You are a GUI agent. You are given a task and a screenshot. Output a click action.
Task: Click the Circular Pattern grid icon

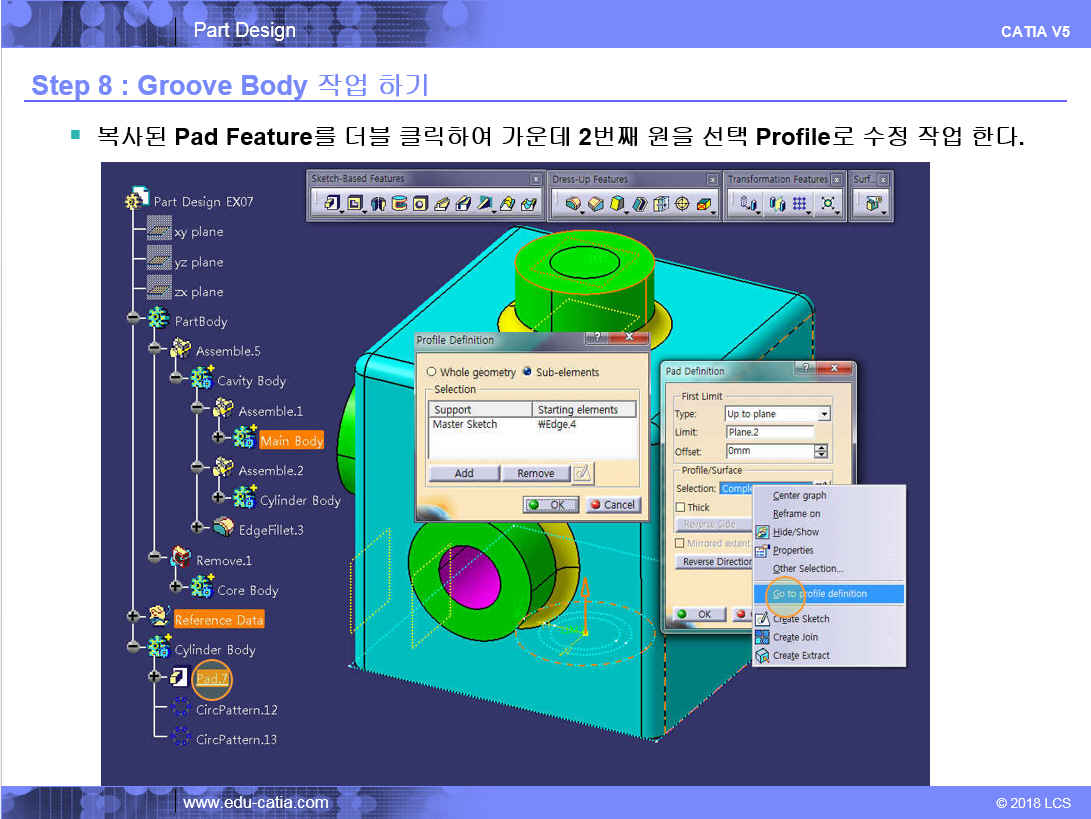[x=800, y=204]
